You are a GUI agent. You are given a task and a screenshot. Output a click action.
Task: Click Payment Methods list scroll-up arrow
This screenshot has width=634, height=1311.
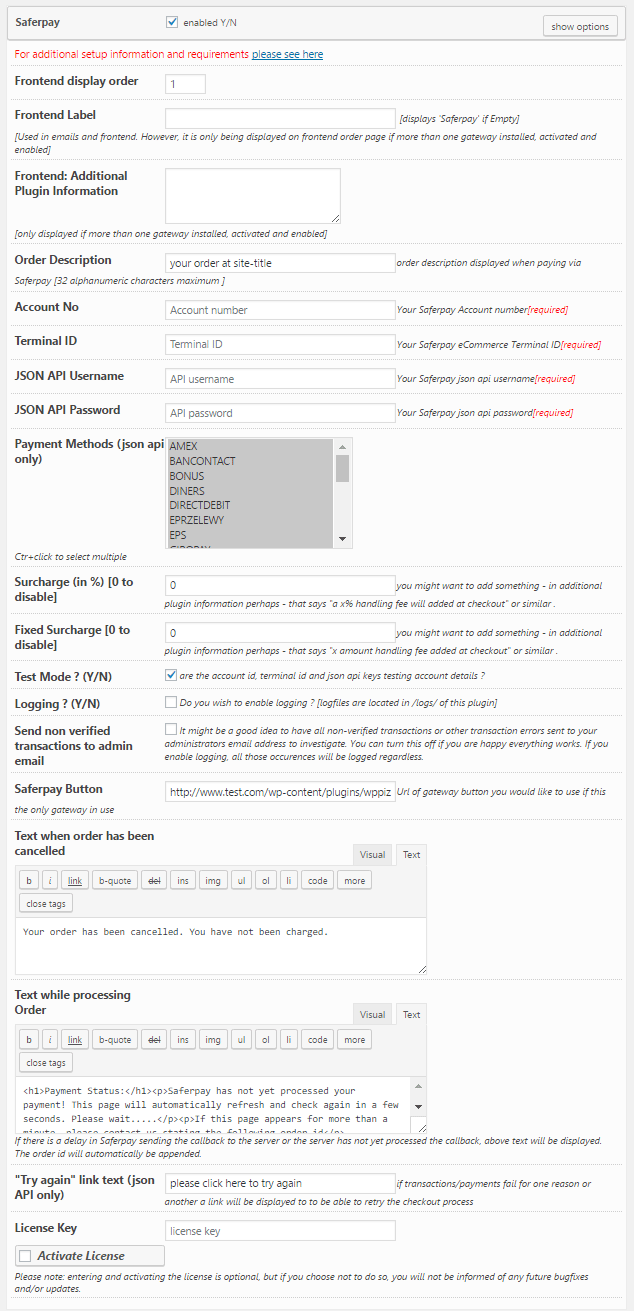pos(343,447)
